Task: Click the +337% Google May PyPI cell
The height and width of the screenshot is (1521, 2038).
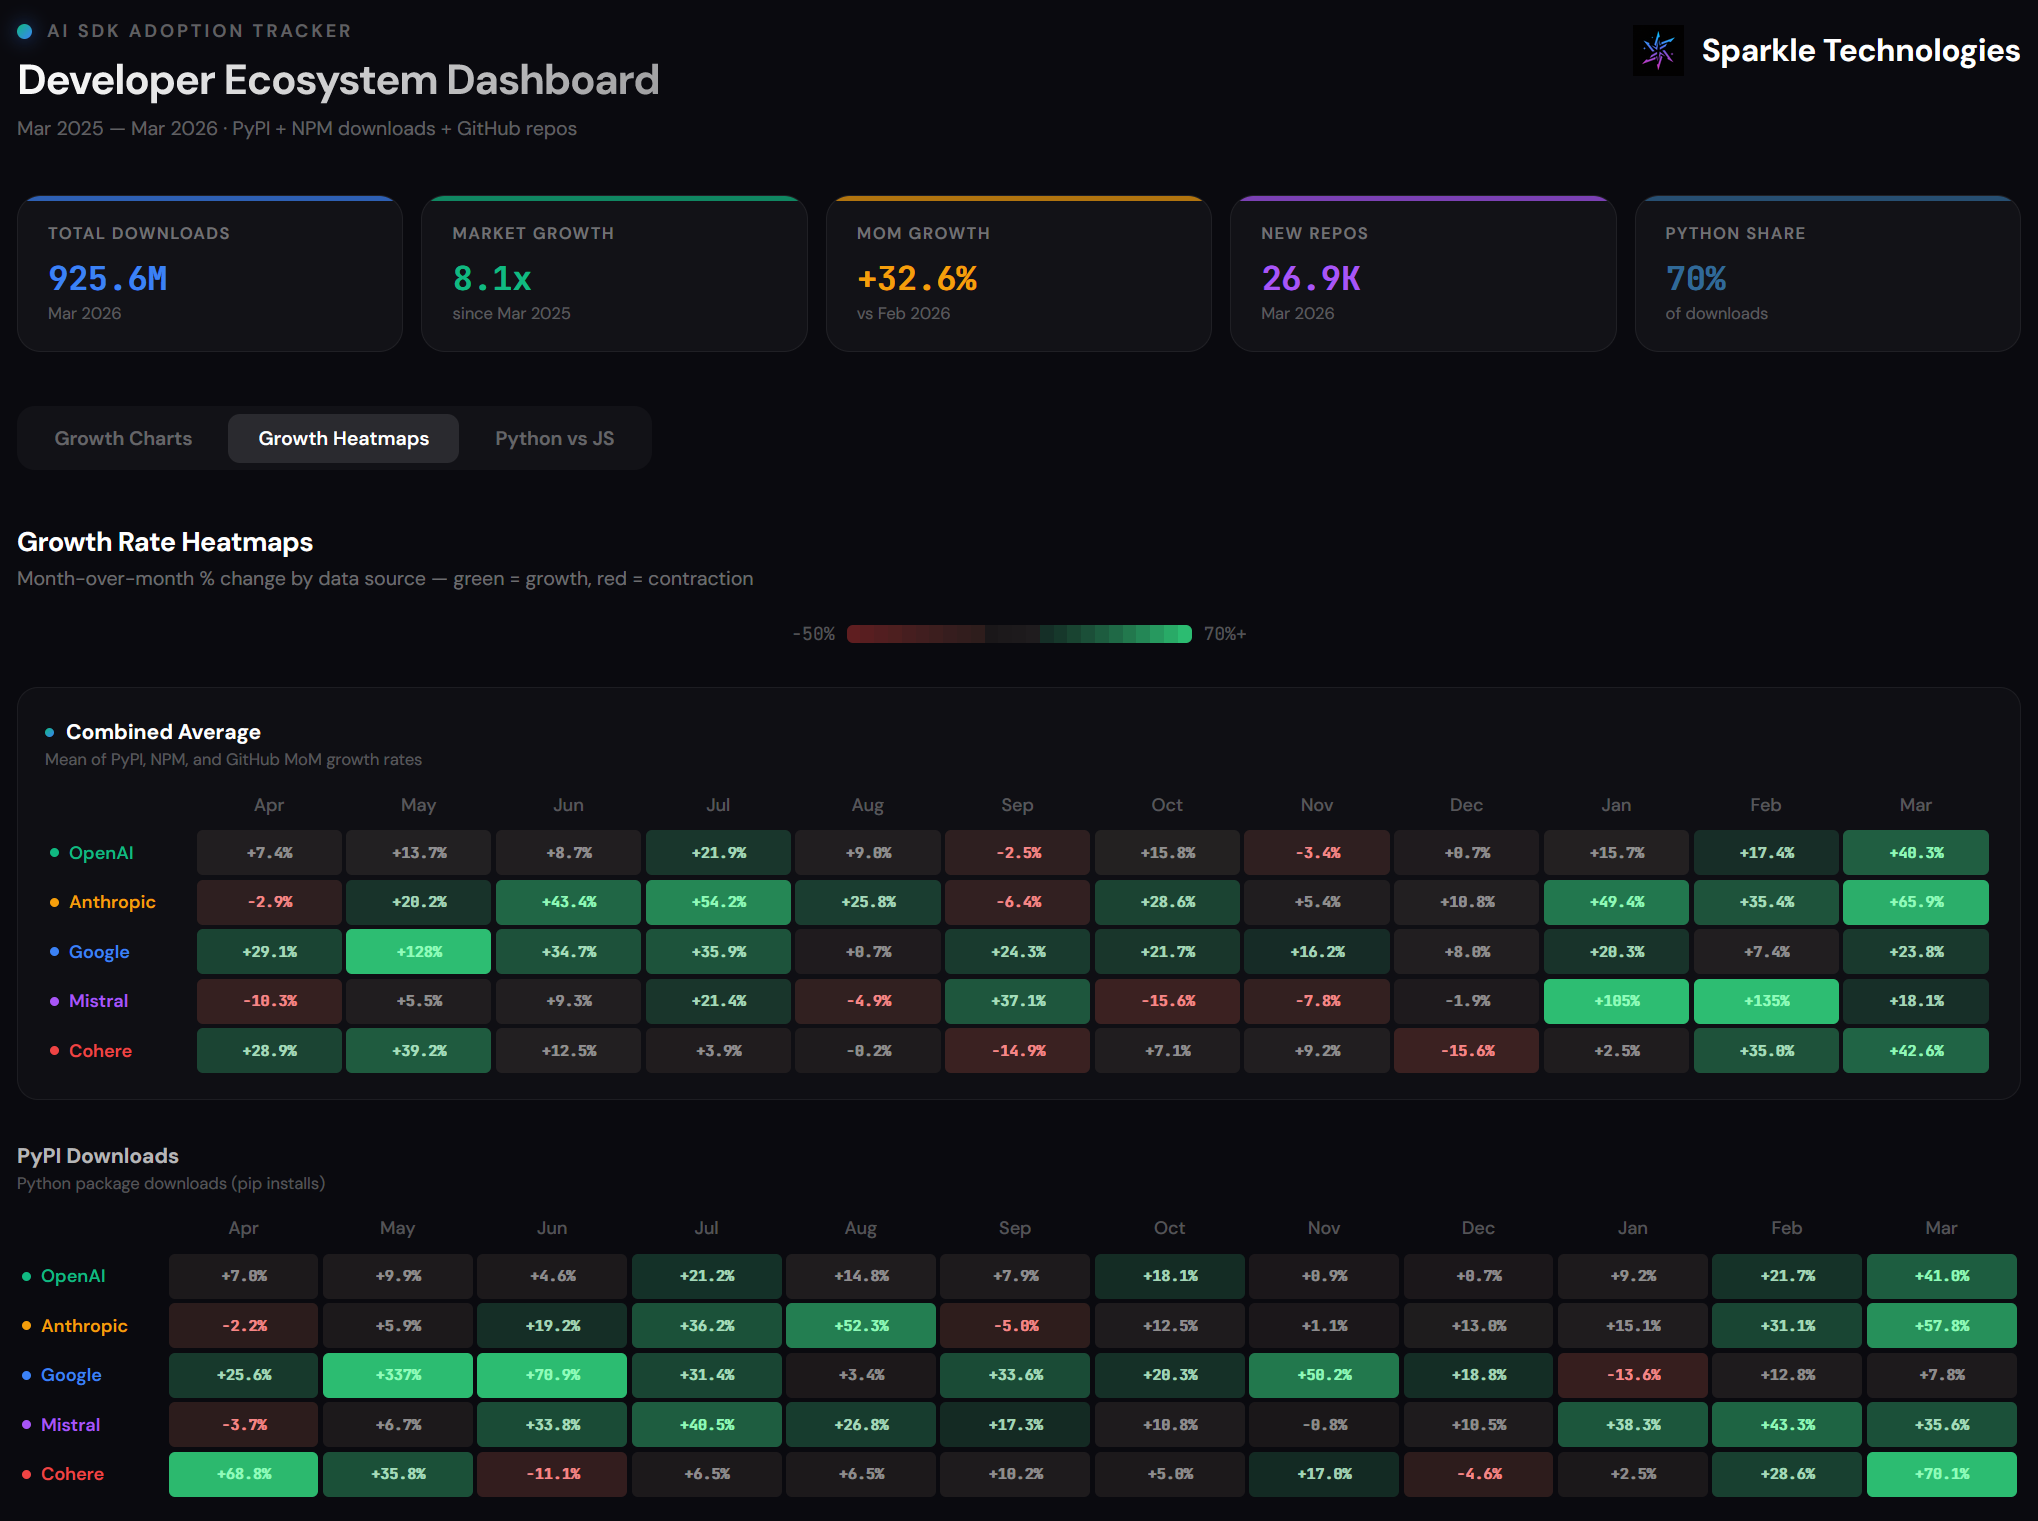Action: point(398,1375)
